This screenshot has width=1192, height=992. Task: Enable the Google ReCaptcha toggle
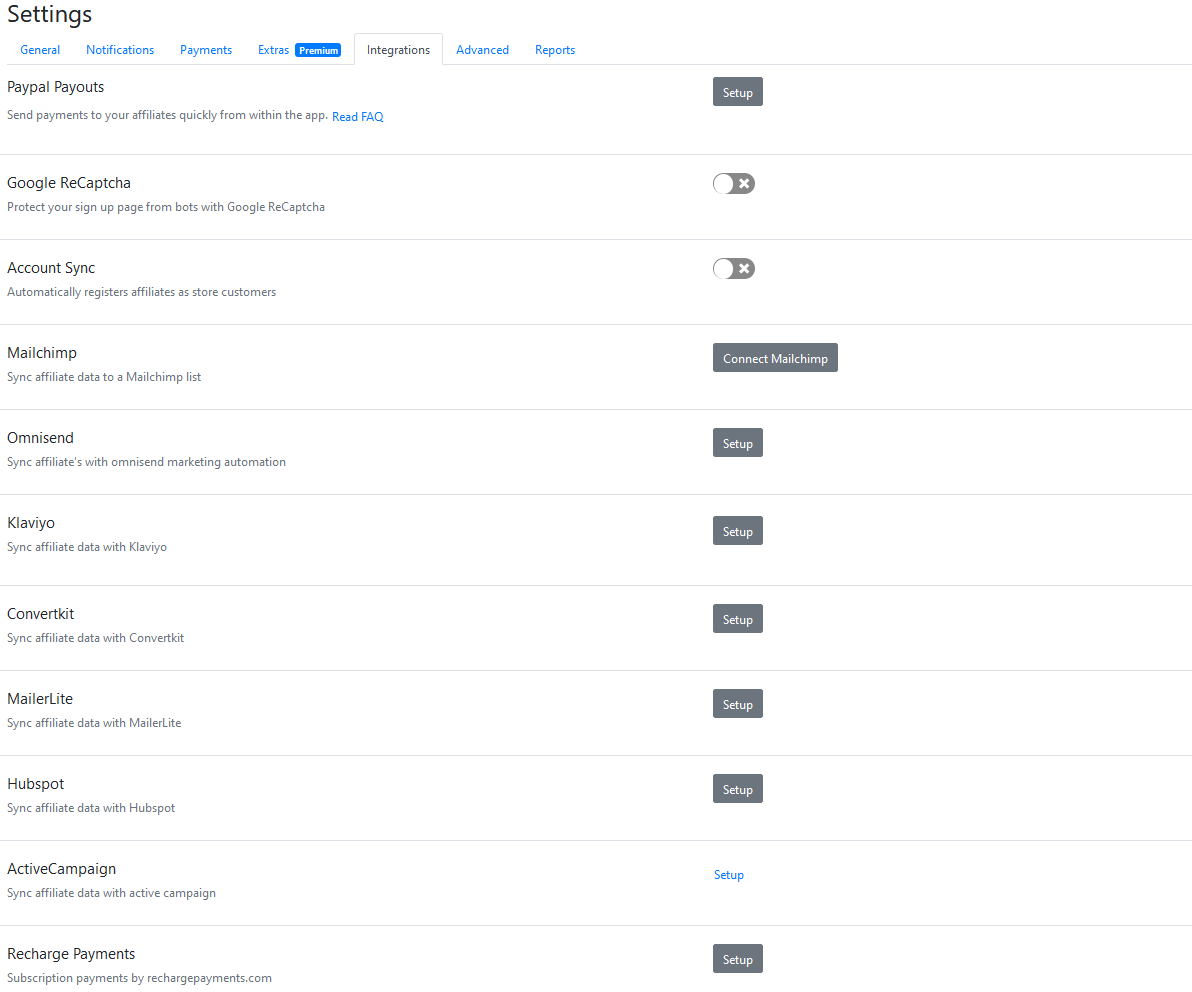pyautogui.click(x=734, y=183)
